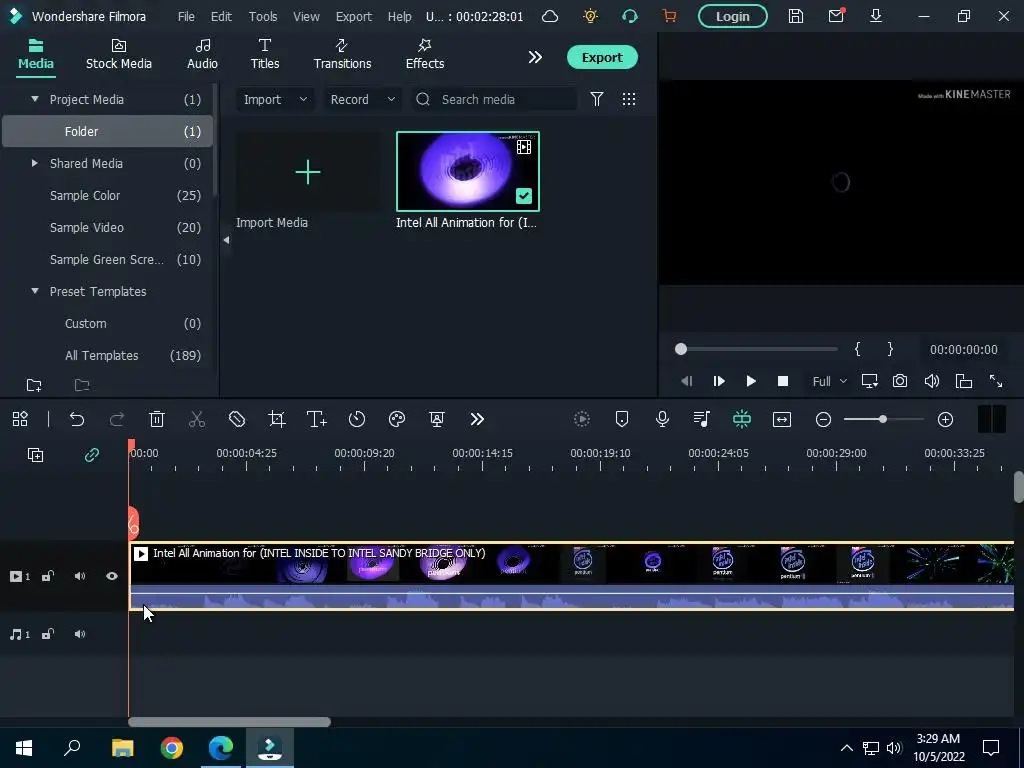Expand the Shared Media tree
The image size is (1024, 768).
point(35,163)
